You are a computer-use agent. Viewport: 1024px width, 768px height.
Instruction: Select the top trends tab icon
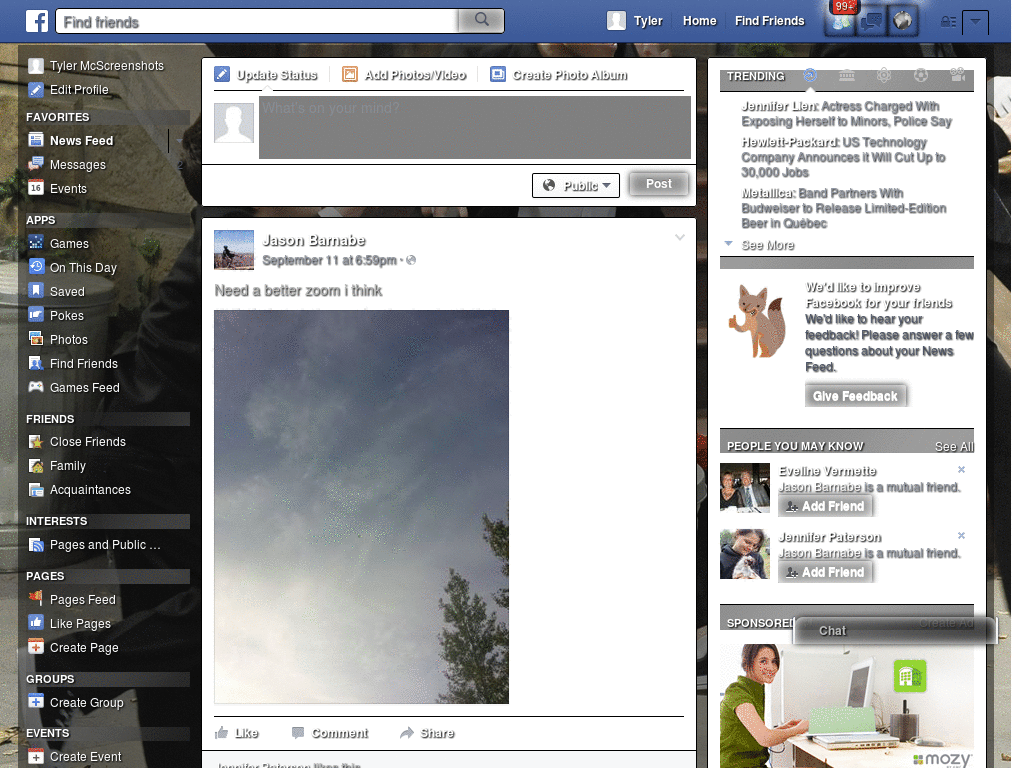810,76
